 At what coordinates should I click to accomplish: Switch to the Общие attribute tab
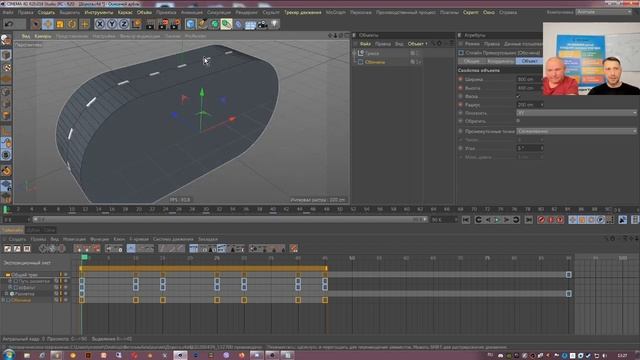472,61
